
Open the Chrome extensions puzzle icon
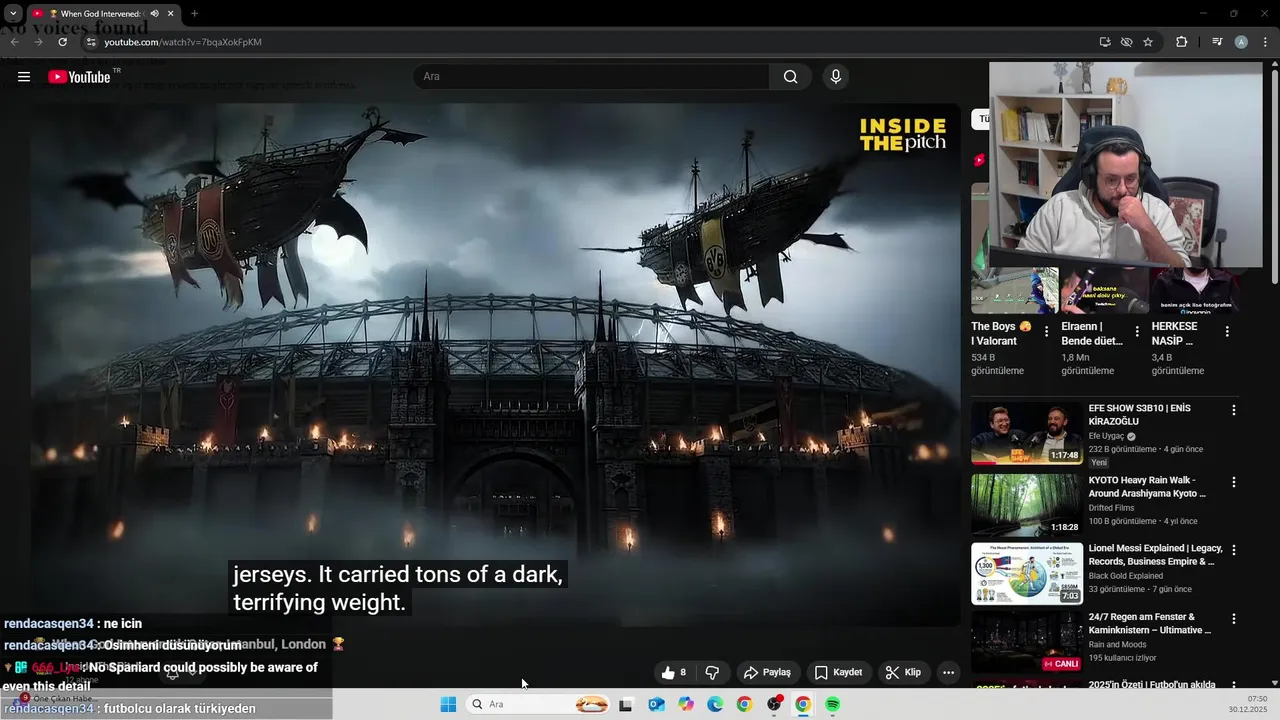[x=1181, y=42]
